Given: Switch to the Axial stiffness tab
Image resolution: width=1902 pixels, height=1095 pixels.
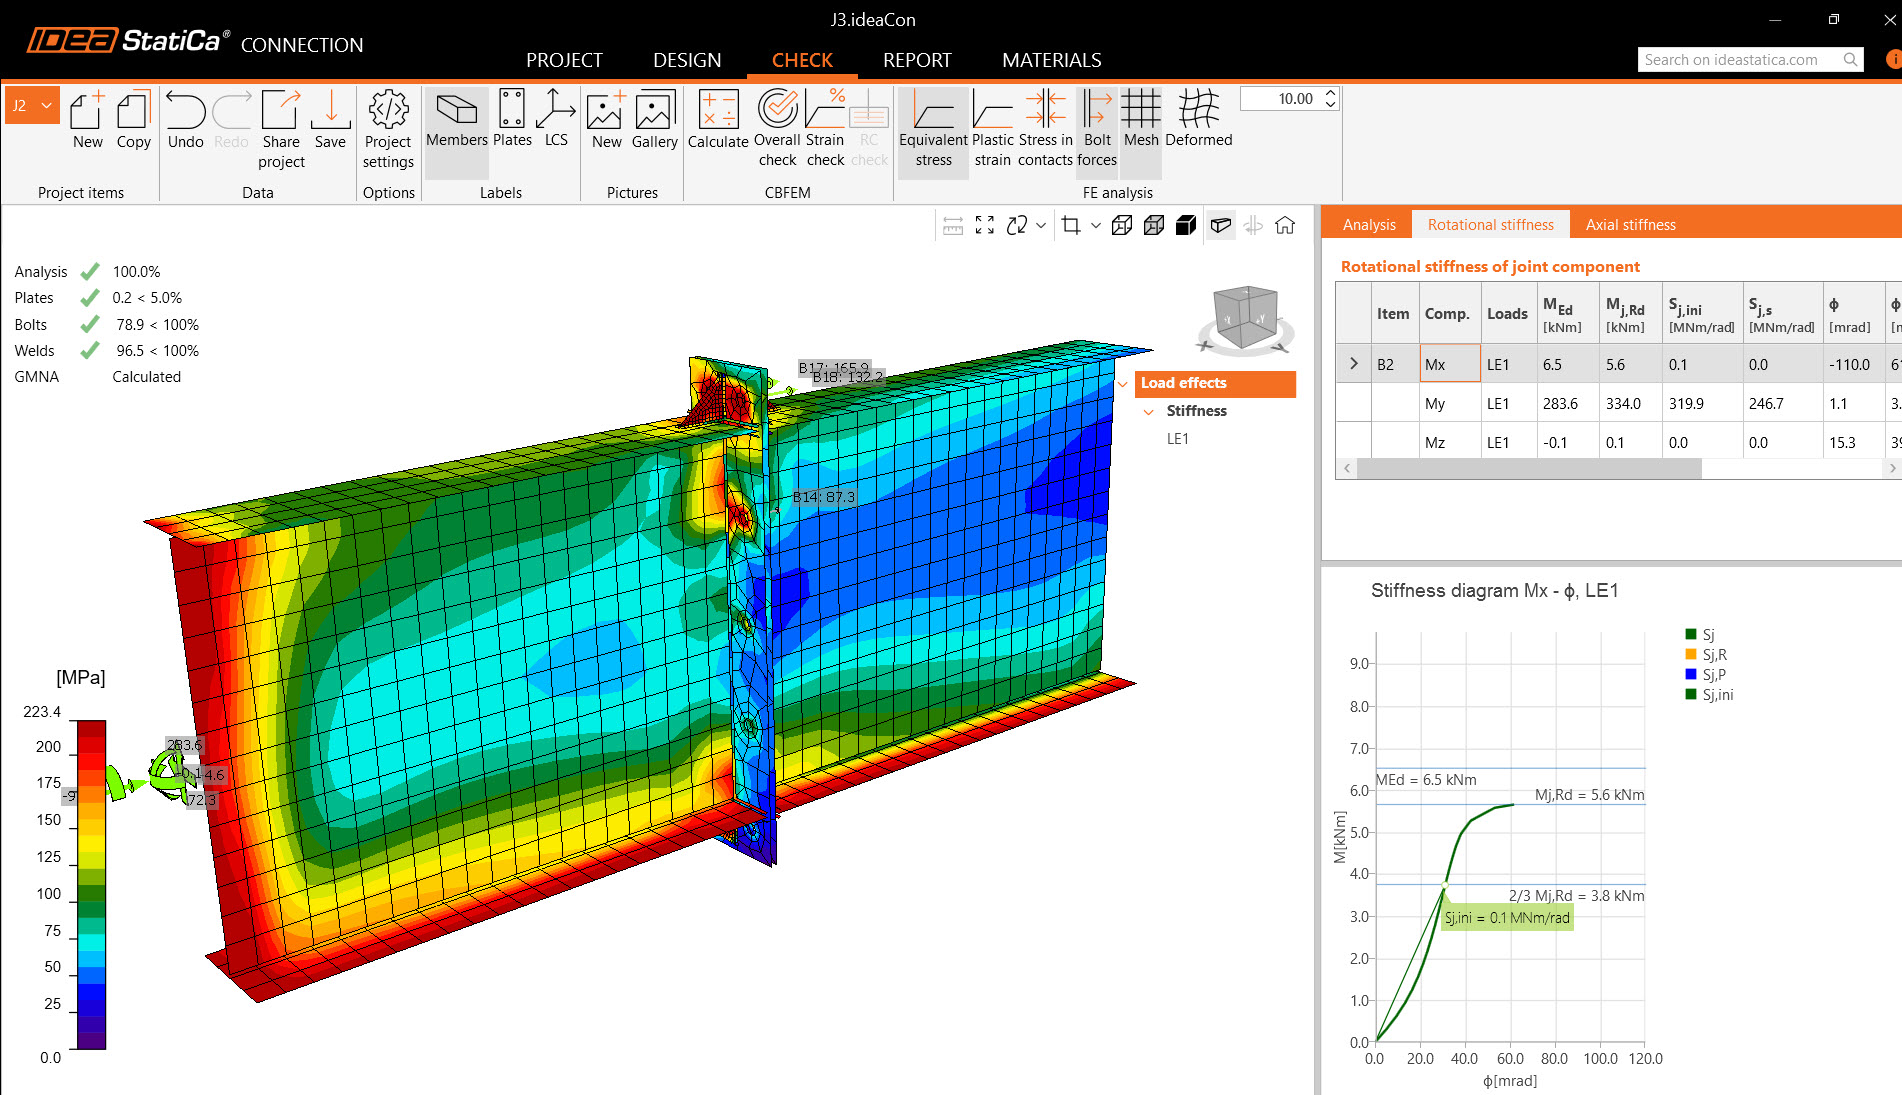Looking at the screenshot, I should point(1631,225).
